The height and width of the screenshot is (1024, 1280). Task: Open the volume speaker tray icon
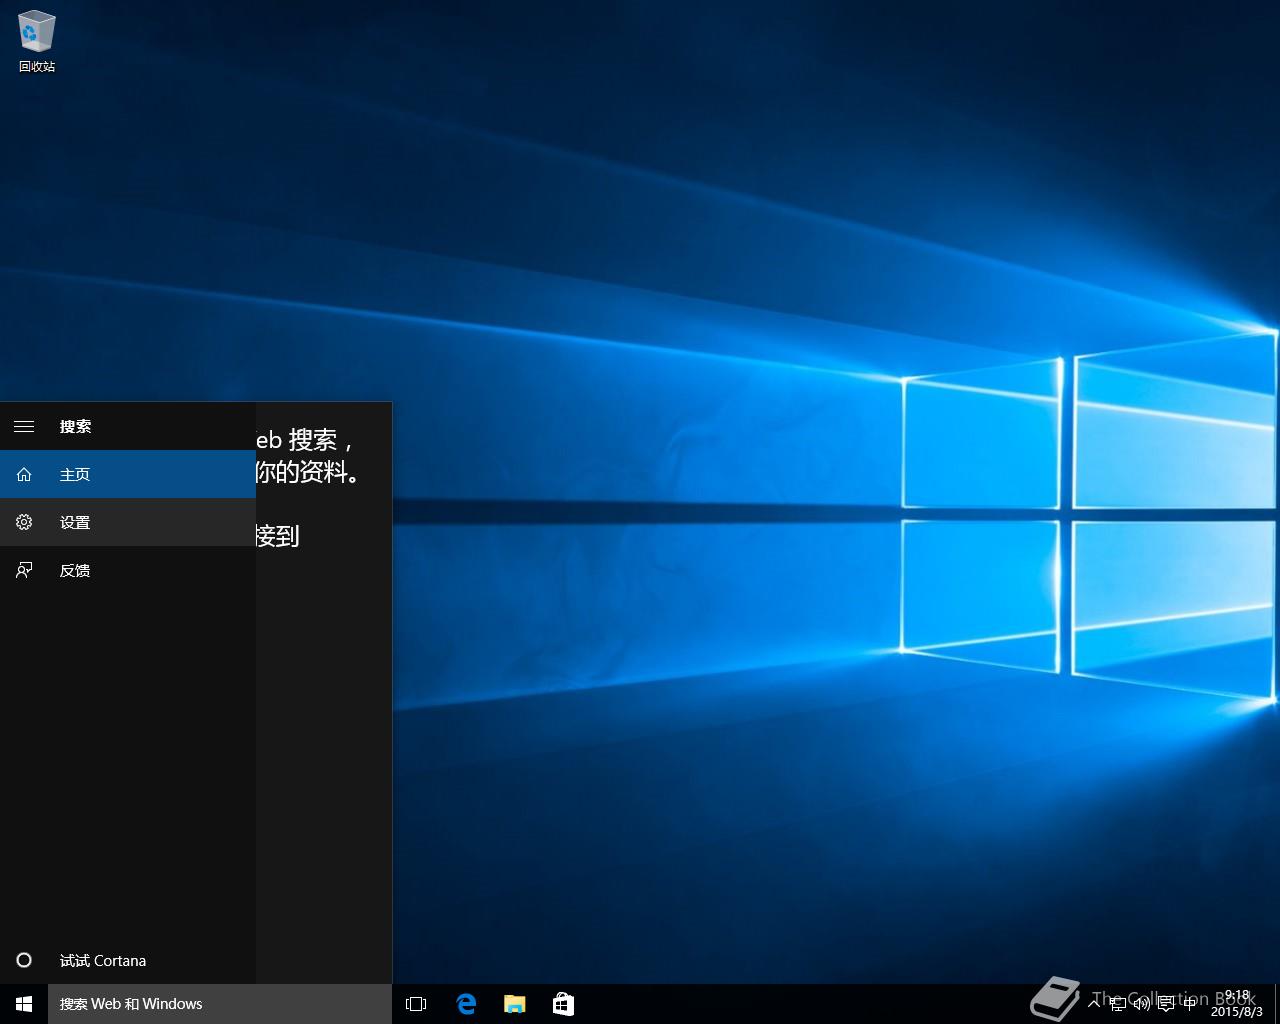tap(1142, 1004)
